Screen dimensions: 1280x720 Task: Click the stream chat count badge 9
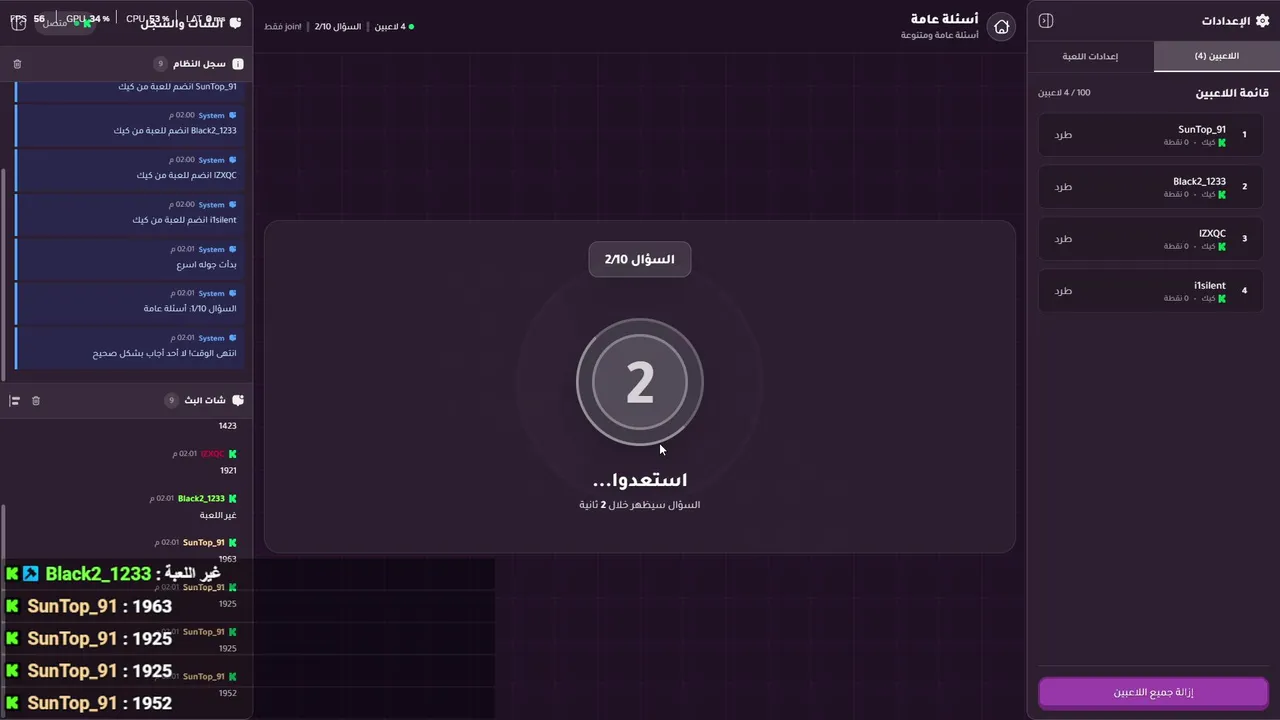click(172, 401)
